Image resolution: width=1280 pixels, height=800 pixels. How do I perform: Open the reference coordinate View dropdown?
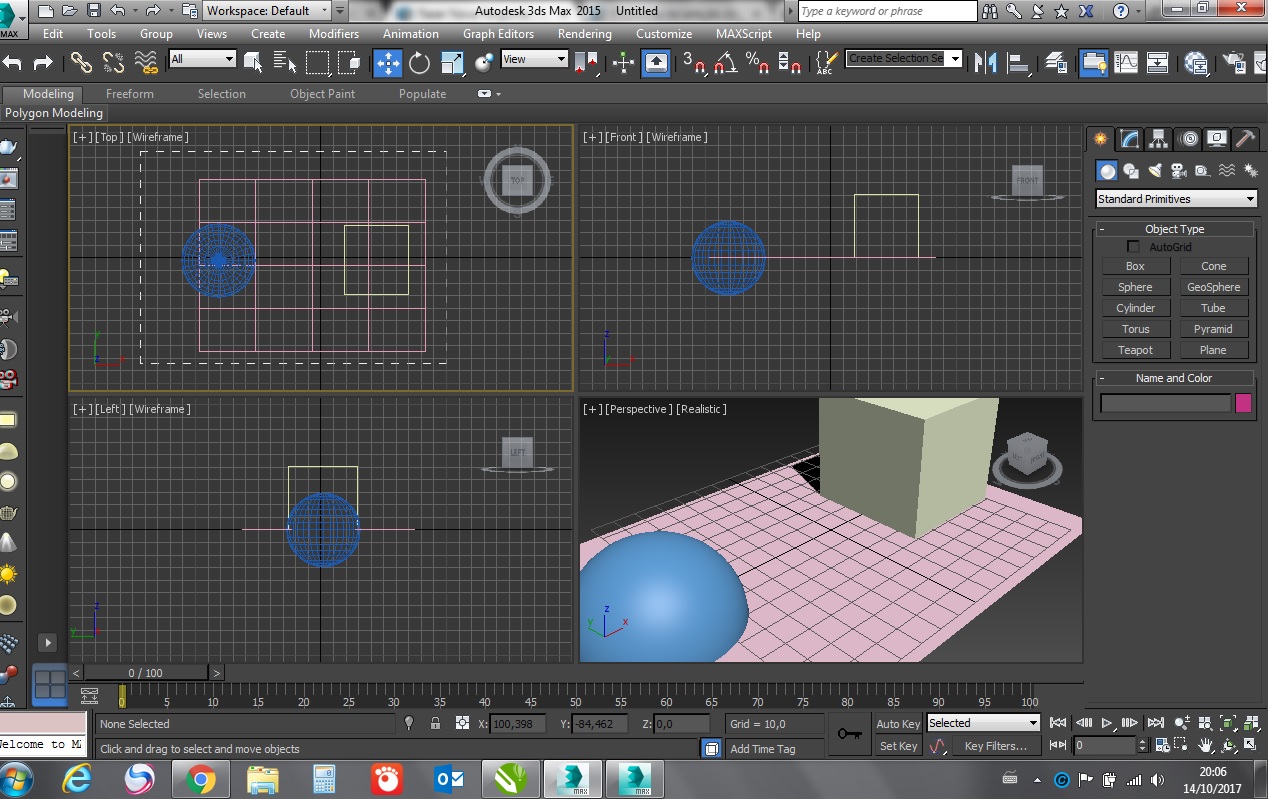point(534,59)
